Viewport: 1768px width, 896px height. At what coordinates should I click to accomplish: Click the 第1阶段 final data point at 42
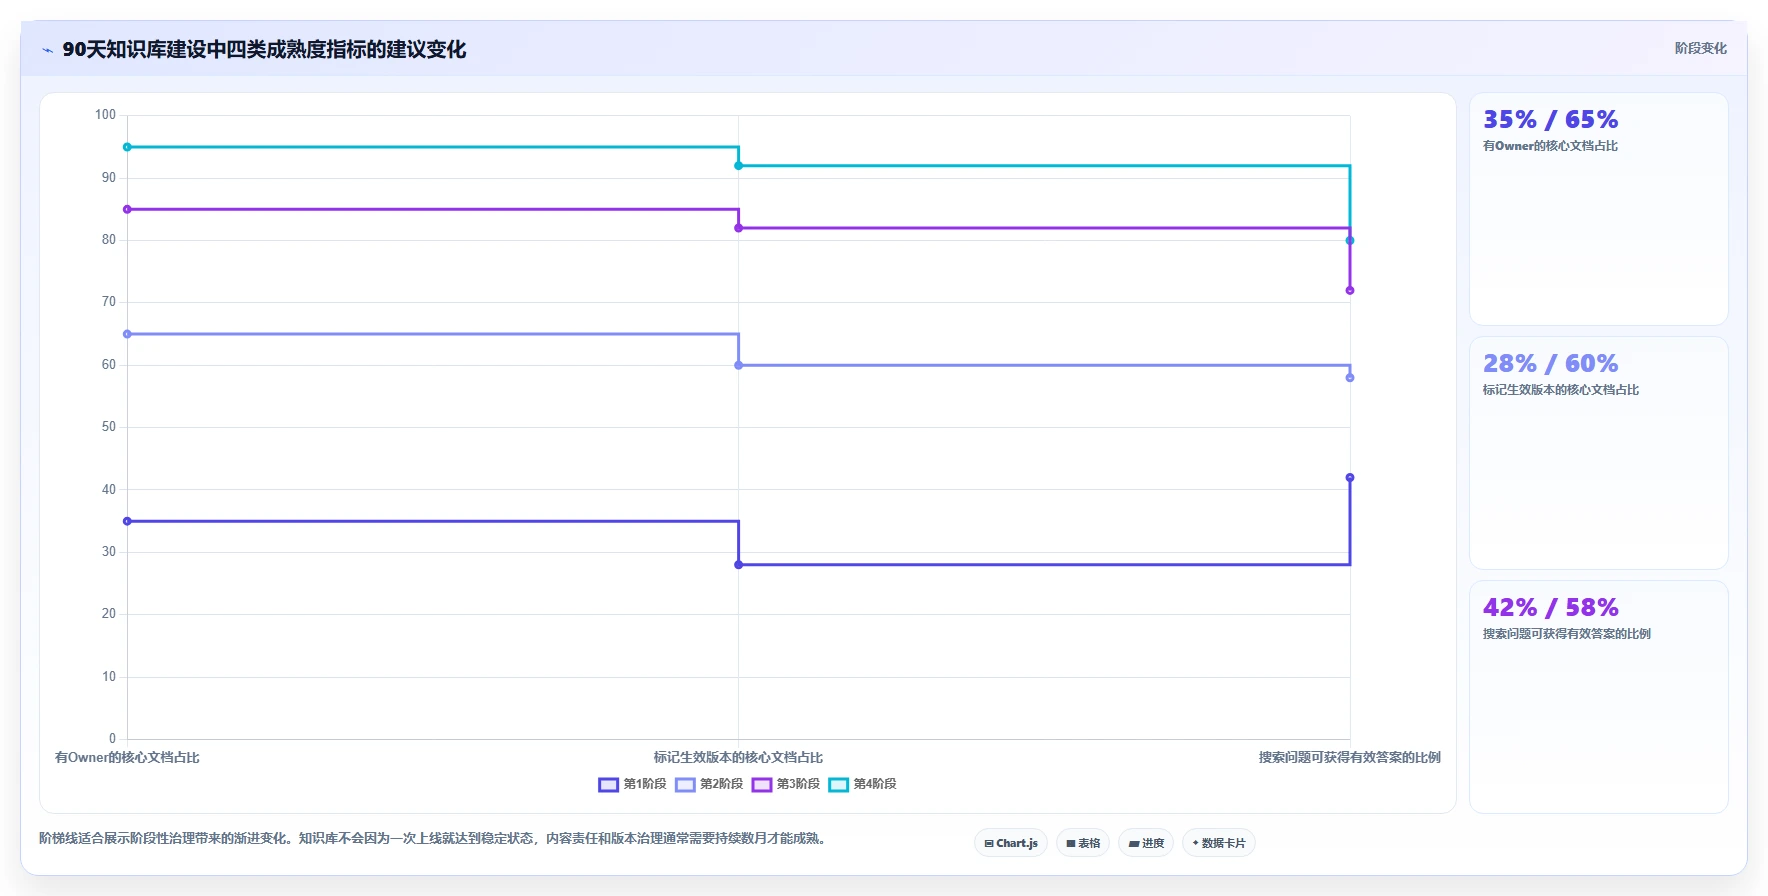coord(1350,478)
